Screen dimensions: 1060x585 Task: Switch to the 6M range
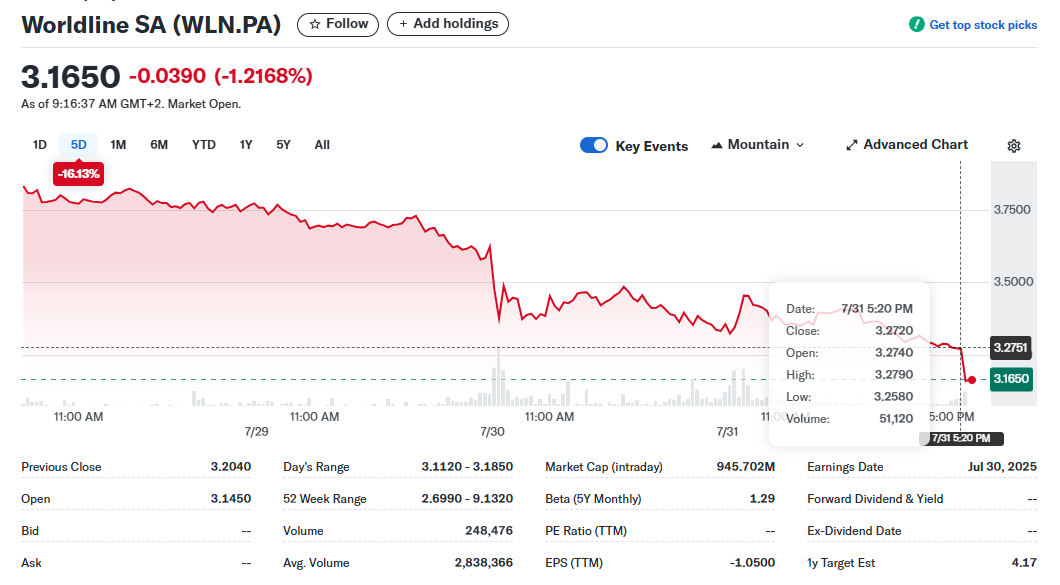159,145
